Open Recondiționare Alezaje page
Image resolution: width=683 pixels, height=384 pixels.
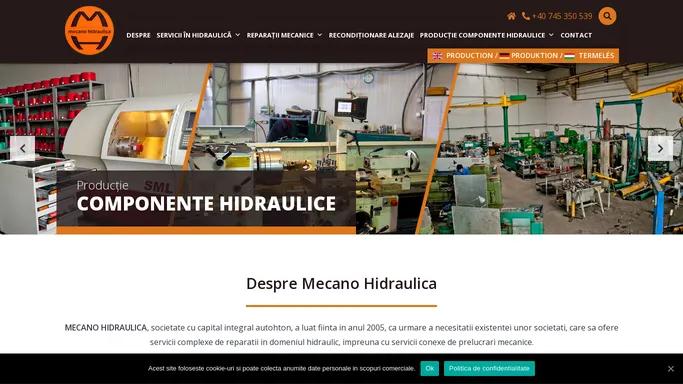point(371,35)
